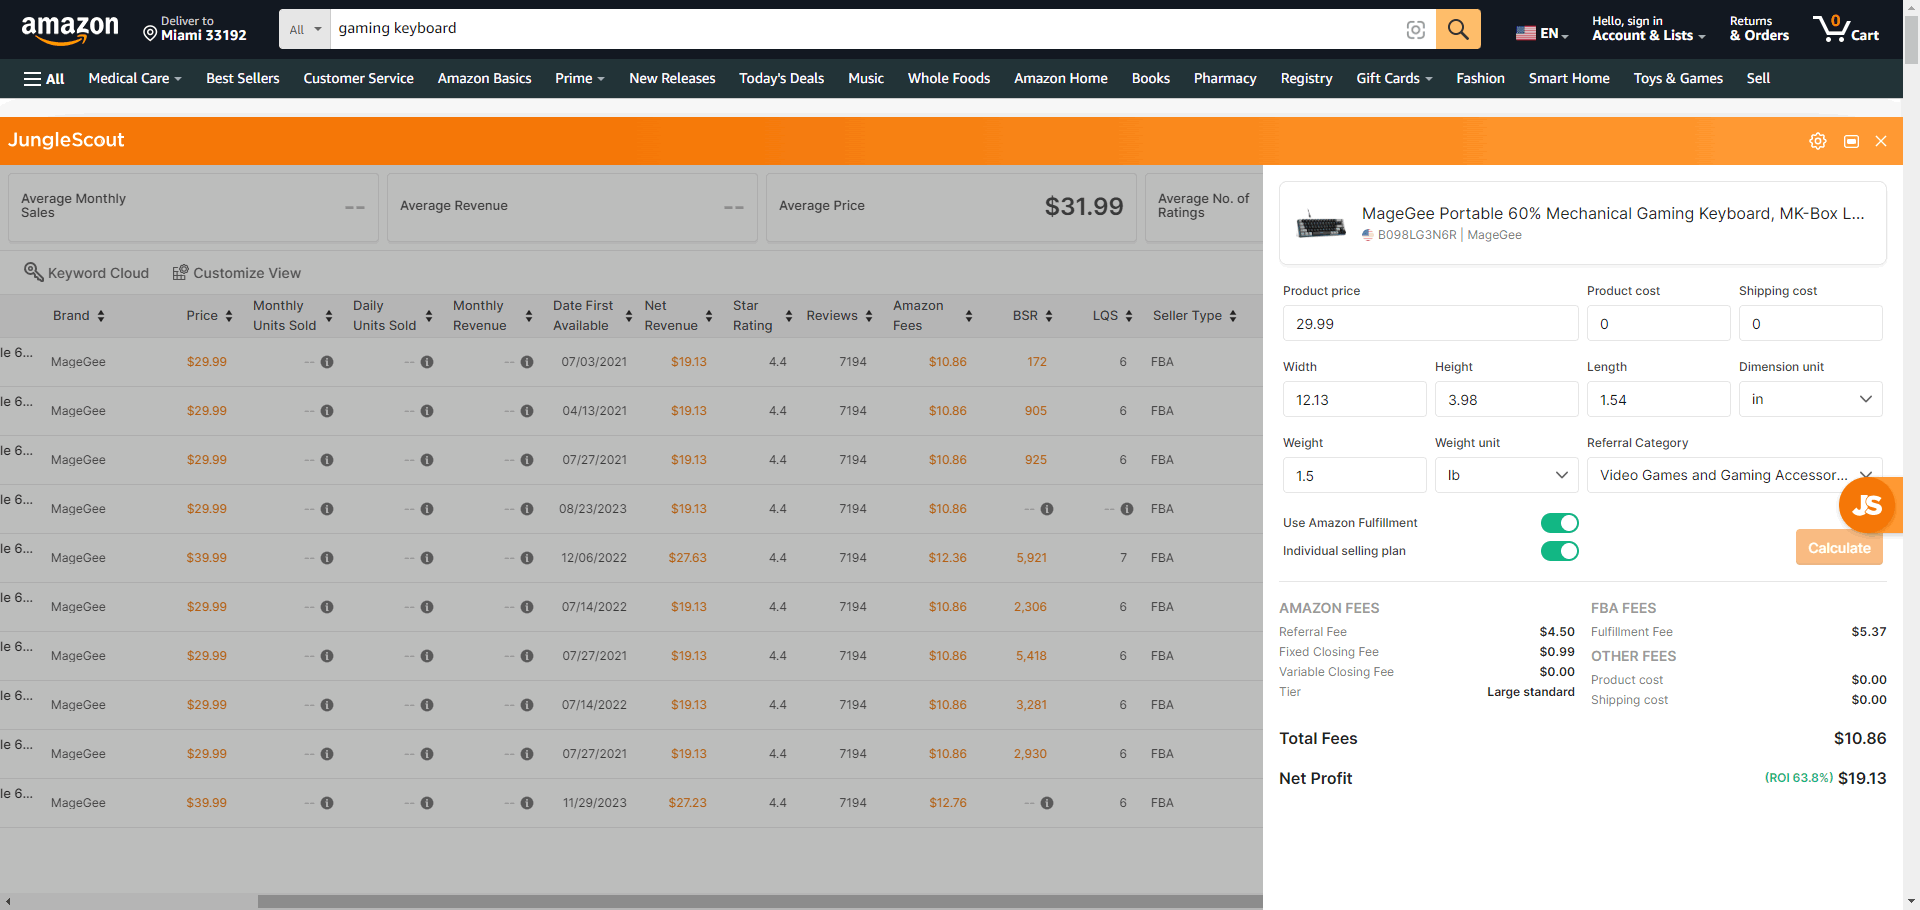Open the Sell link
Image resolution: width=1920 pixels, height=910 pixels.
point(1758,79)
